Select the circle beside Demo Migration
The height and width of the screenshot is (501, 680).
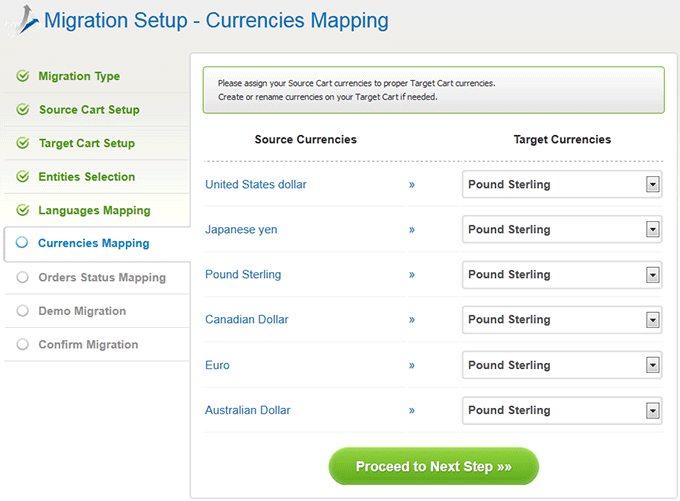coord(23,311)
